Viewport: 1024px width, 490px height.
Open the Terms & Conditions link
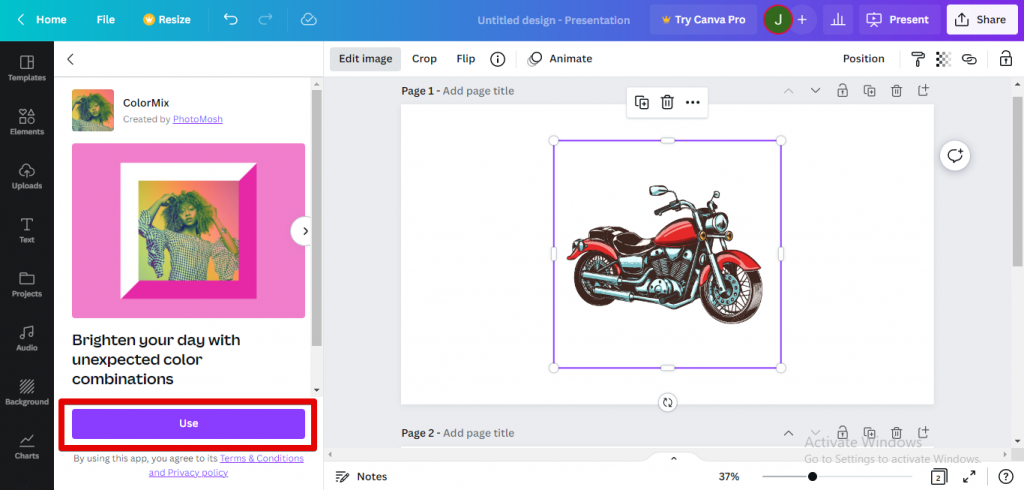tap(261, 458)
